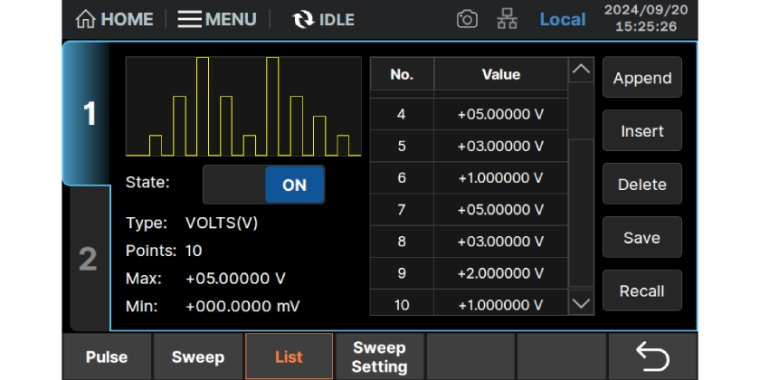The width and height of the screenshot is (760, 380).
Task: Select the List tab
Action: click(x=289, y=357)
